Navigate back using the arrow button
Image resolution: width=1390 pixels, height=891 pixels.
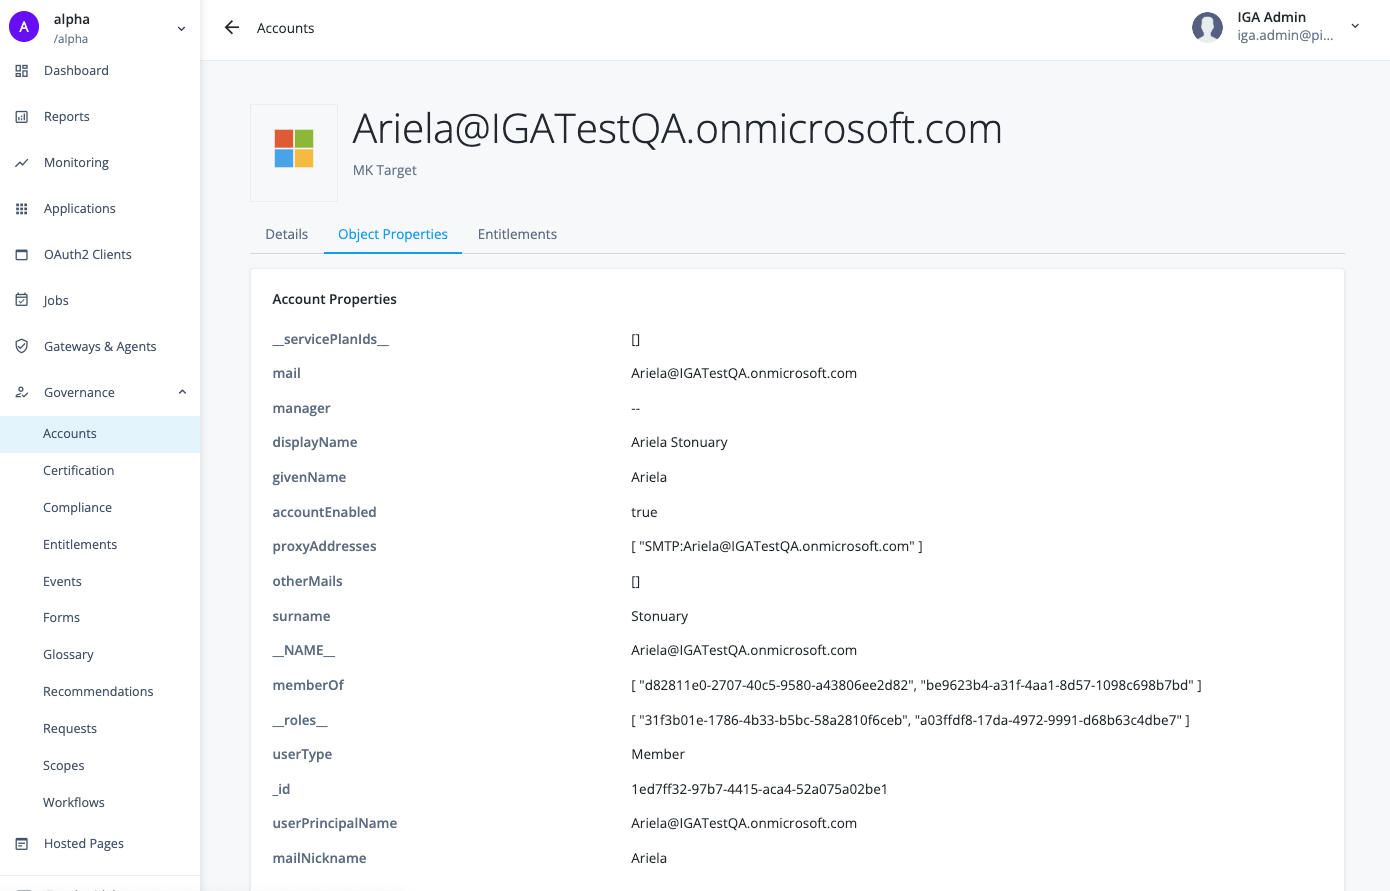(231, 28)
